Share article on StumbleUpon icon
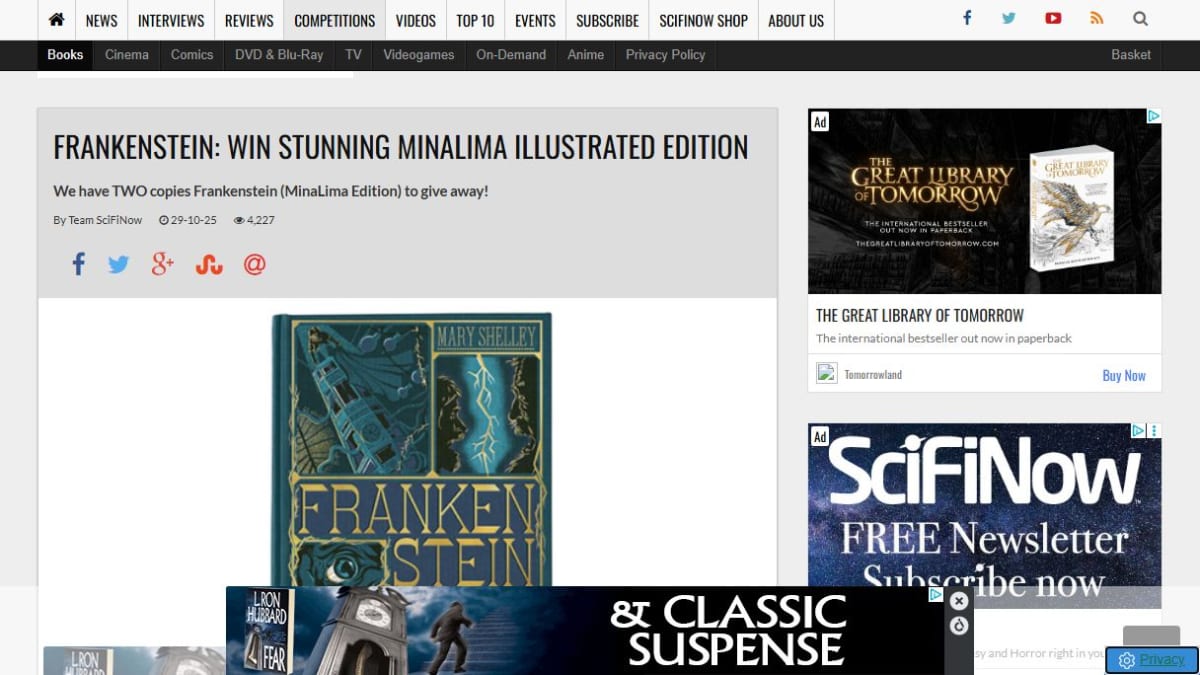 [x=209, y=264]
